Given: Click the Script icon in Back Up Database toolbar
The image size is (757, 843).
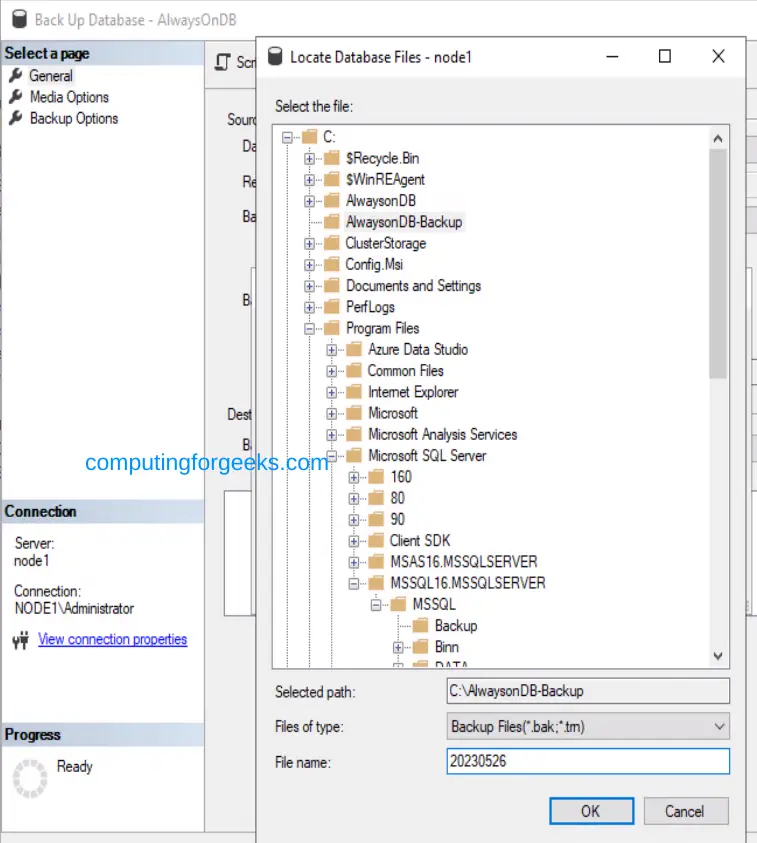Looking at the screenshot, I should tap(223, 62).
